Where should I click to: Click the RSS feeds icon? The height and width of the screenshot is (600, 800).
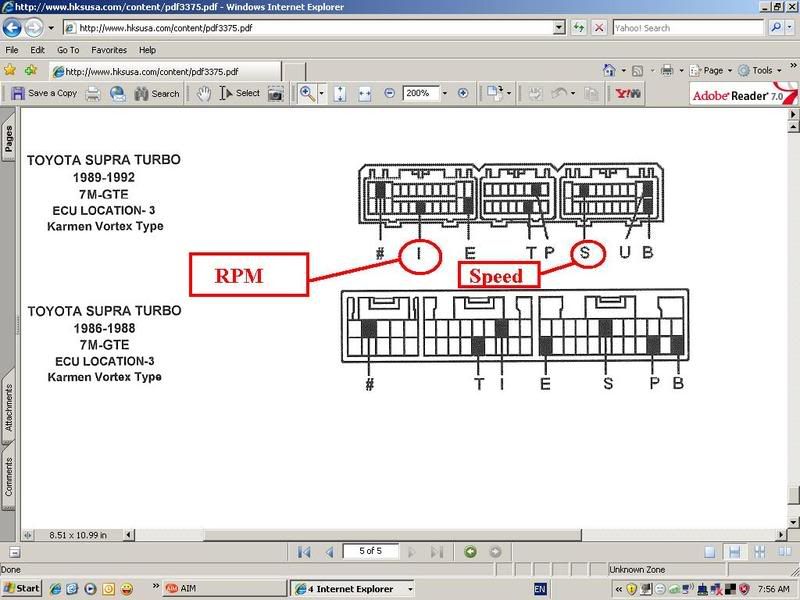(637, 70)
